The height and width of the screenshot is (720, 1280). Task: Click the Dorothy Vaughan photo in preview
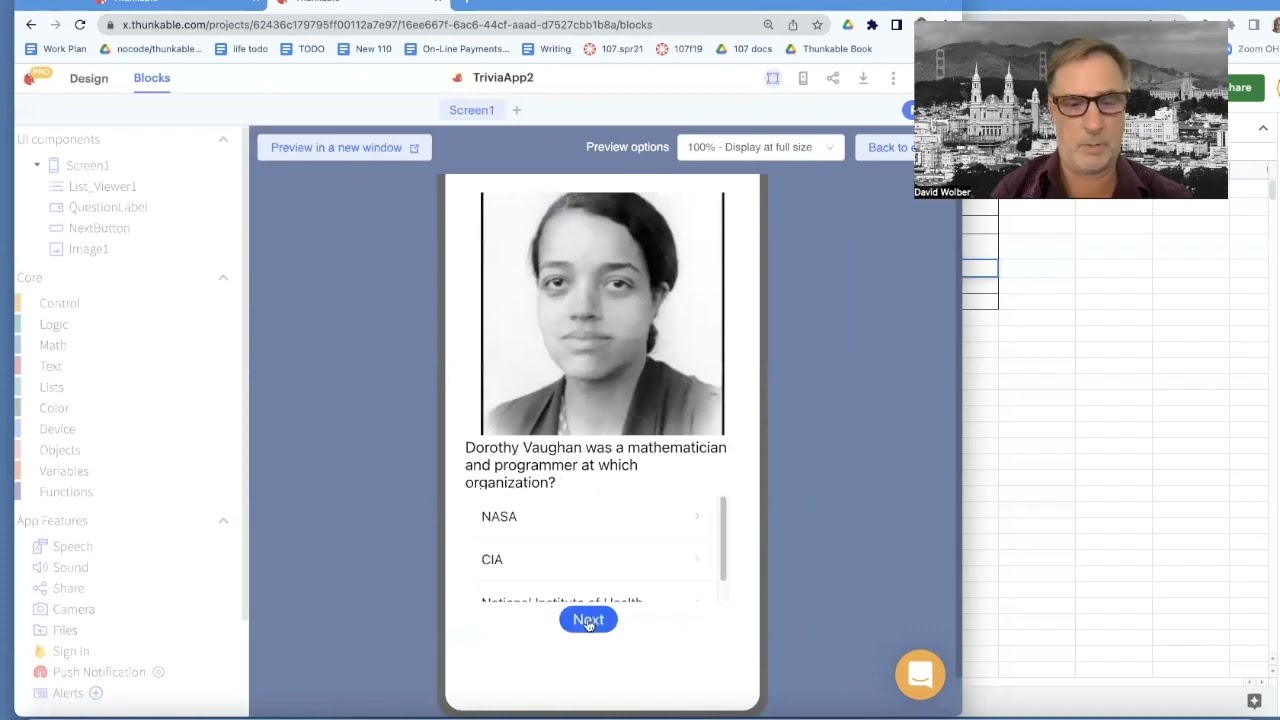602,314
